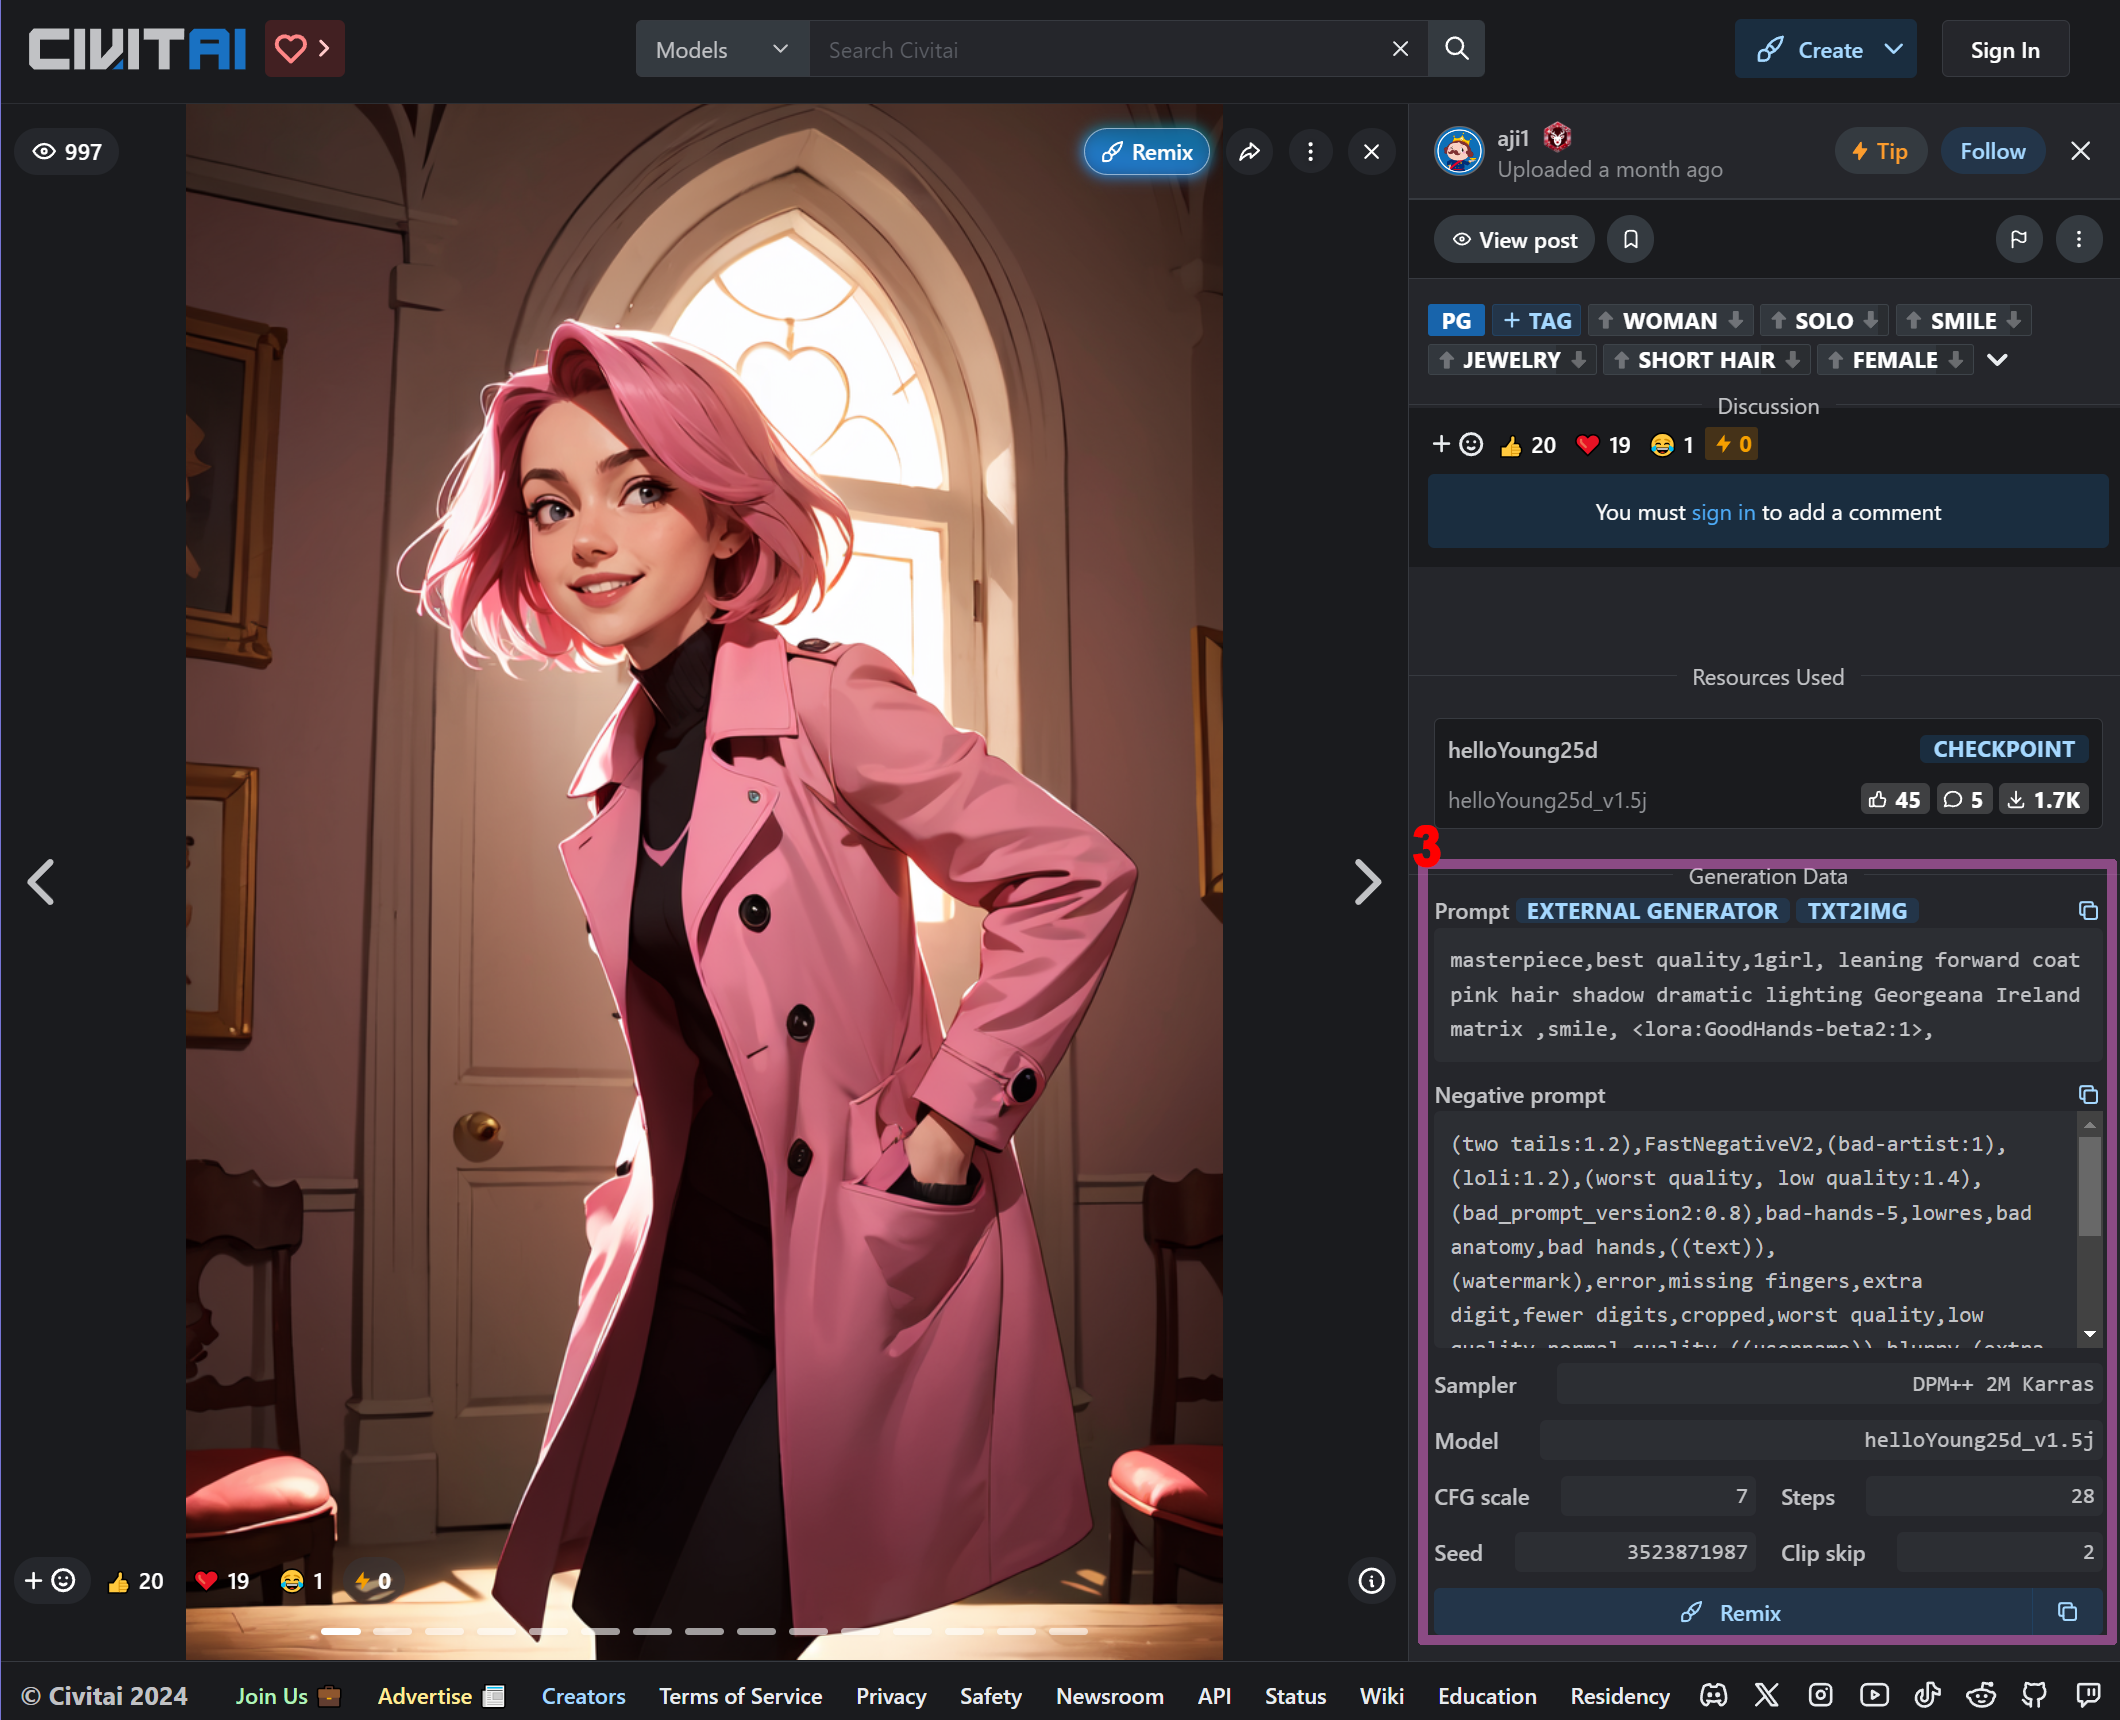Screen dimensions: 2120x1720
Task: Click the search magnifier icon
Action: pyautogui.click(x=1457, y=49)
